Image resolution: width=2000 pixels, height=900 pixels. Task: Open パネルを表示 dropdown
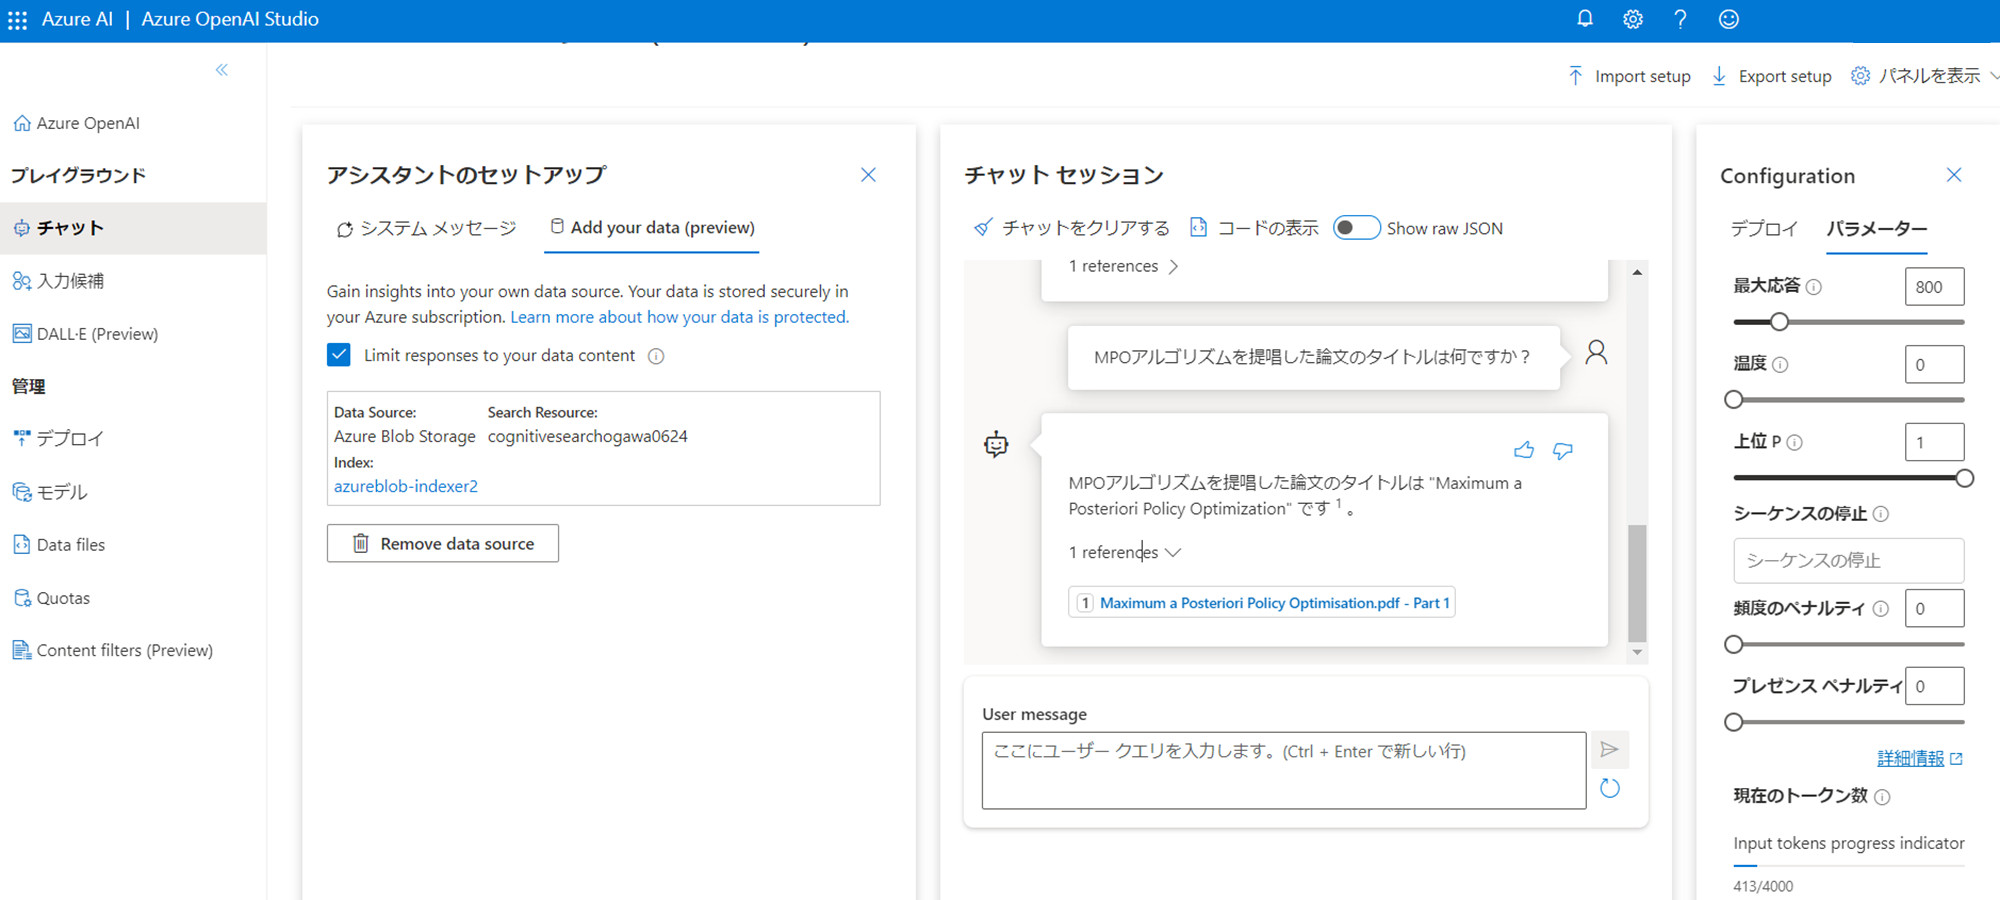1925,76
